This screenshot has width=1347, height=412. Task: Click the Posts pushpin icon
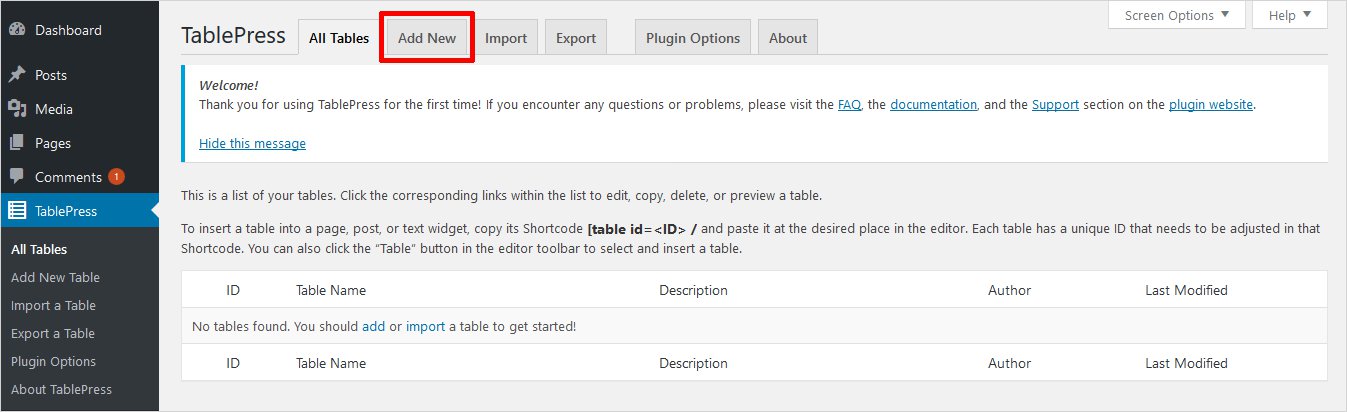coord(17,75)
